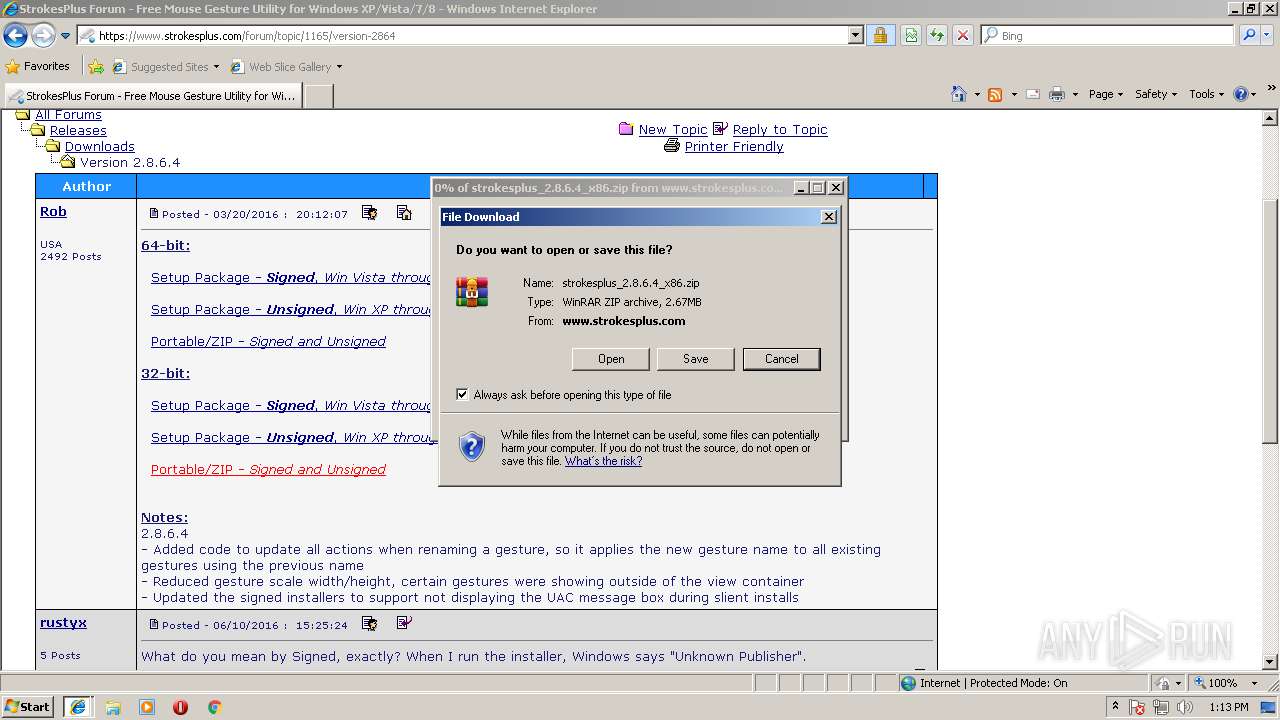Viewport: 1280px width, 720px height.
Task: Open the red 32-bit Portable/ZIP link
Action: coord(268,470)
